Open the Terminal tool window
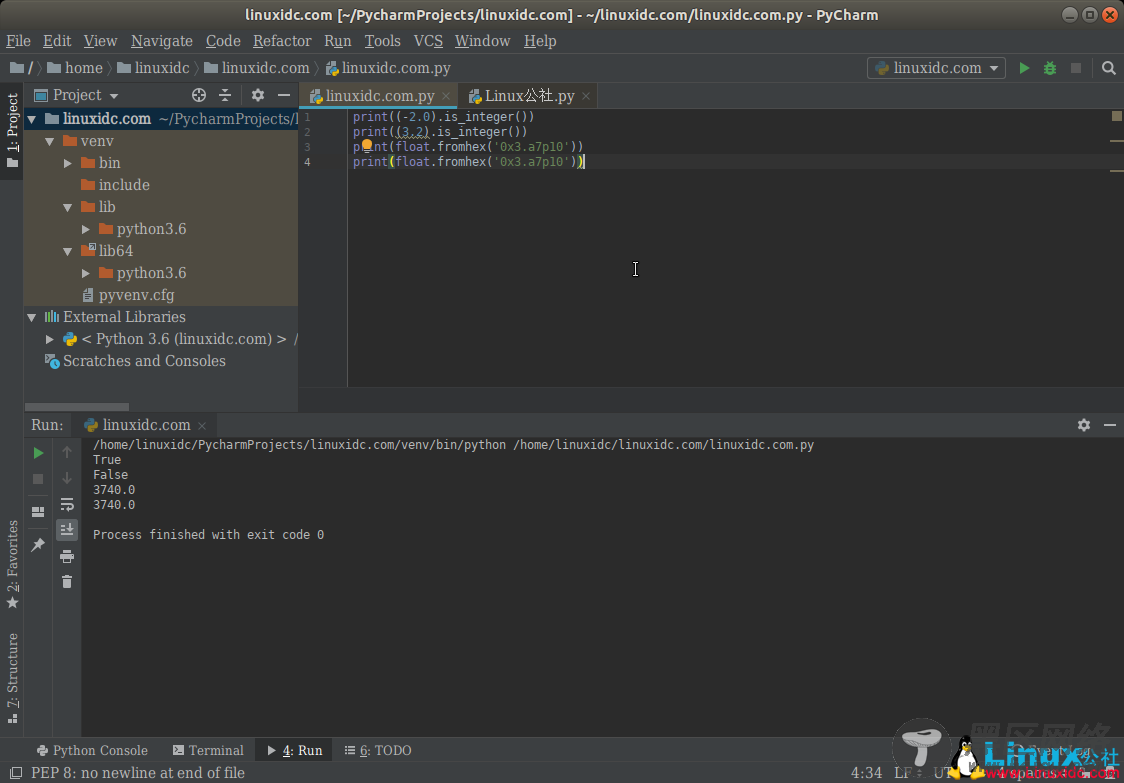The height and width of the screenshot is (783, 1124). (x=208, y=751)
